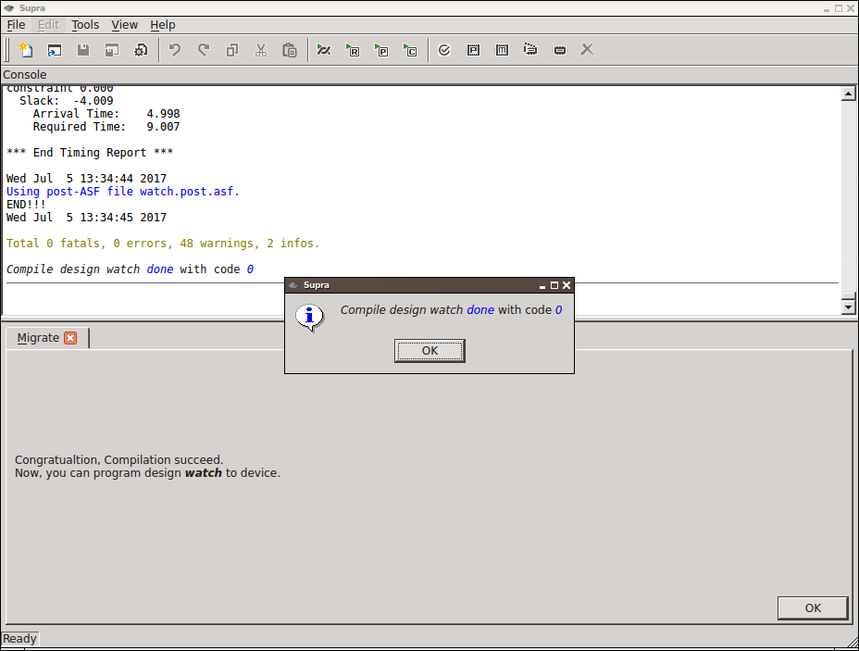Viewport: 859px width, 651px height.
Task: Click 'Wed Jul 5 13:34:45 2017' timestamp line
Action: click(86, 218)
